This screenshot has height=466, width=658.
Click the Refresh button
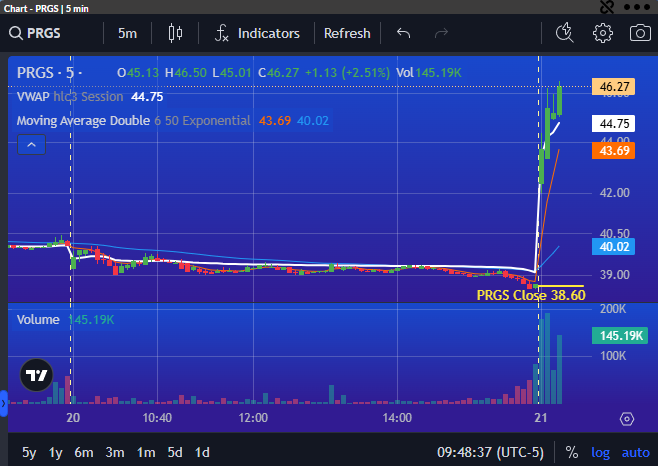347,33
